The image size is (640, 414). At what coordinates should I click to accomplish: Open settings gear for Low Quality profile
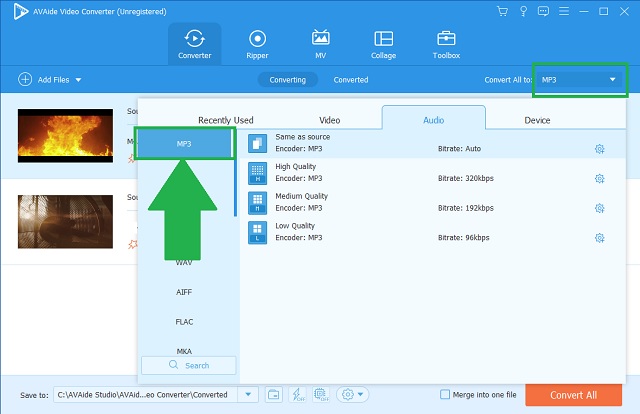coord(599,238)
